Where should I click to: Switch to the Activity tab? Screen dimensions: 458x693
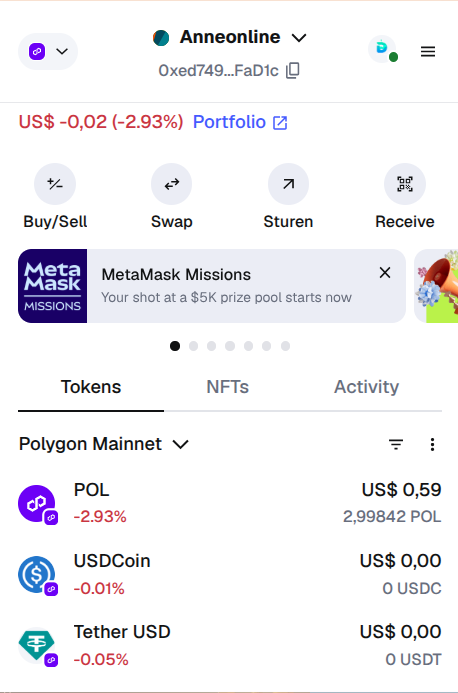click(x=366, y=387)
